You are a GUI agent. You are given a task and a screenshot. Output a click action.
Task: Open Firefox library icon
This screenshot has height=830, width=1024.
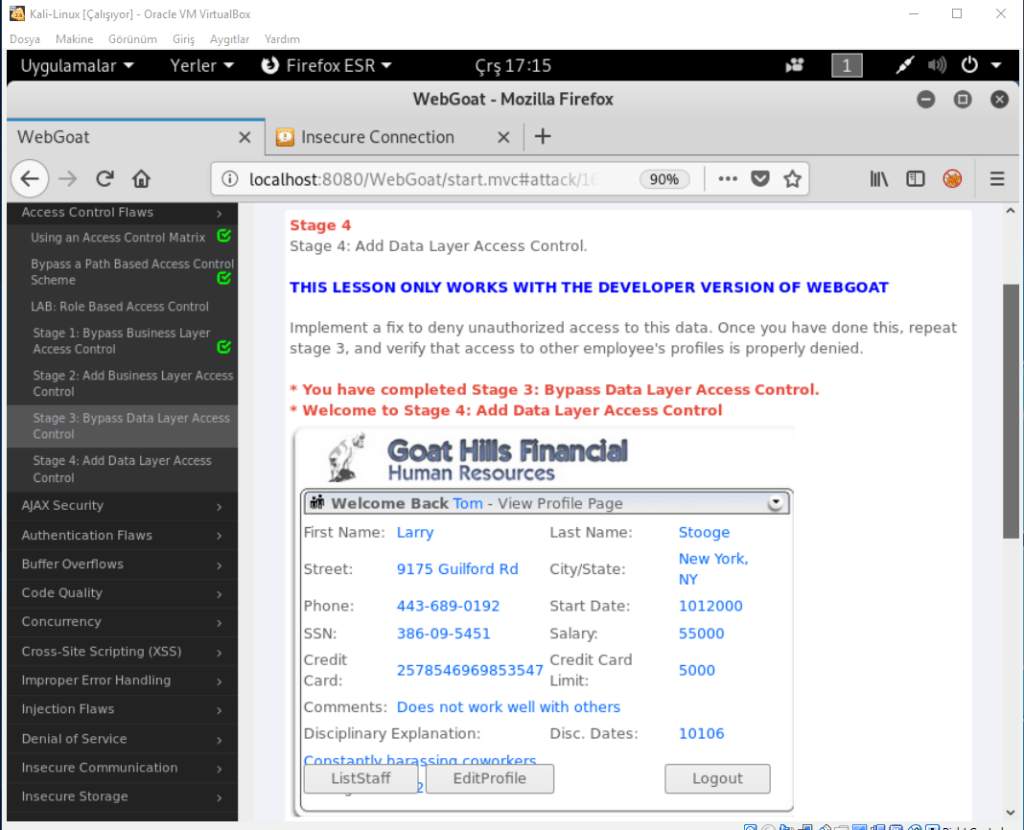(x=879, y=179)
